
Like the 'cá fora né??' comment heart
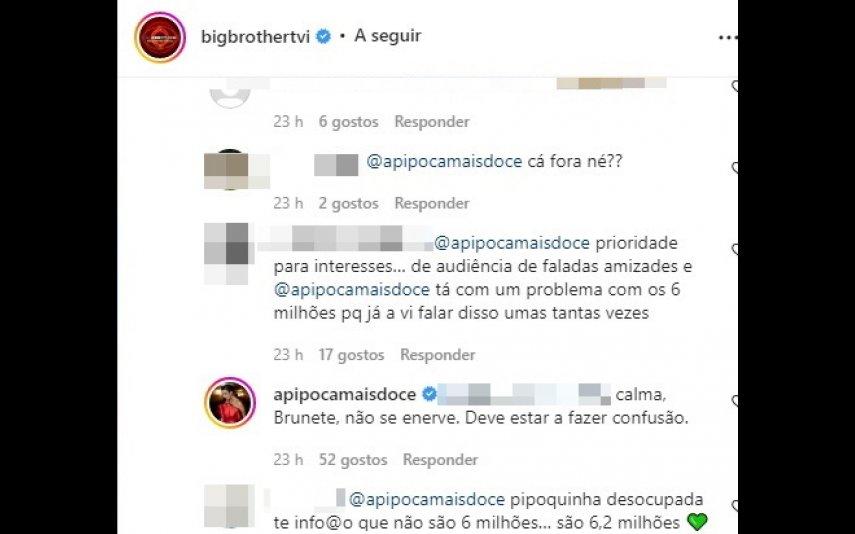coord(734,167)
